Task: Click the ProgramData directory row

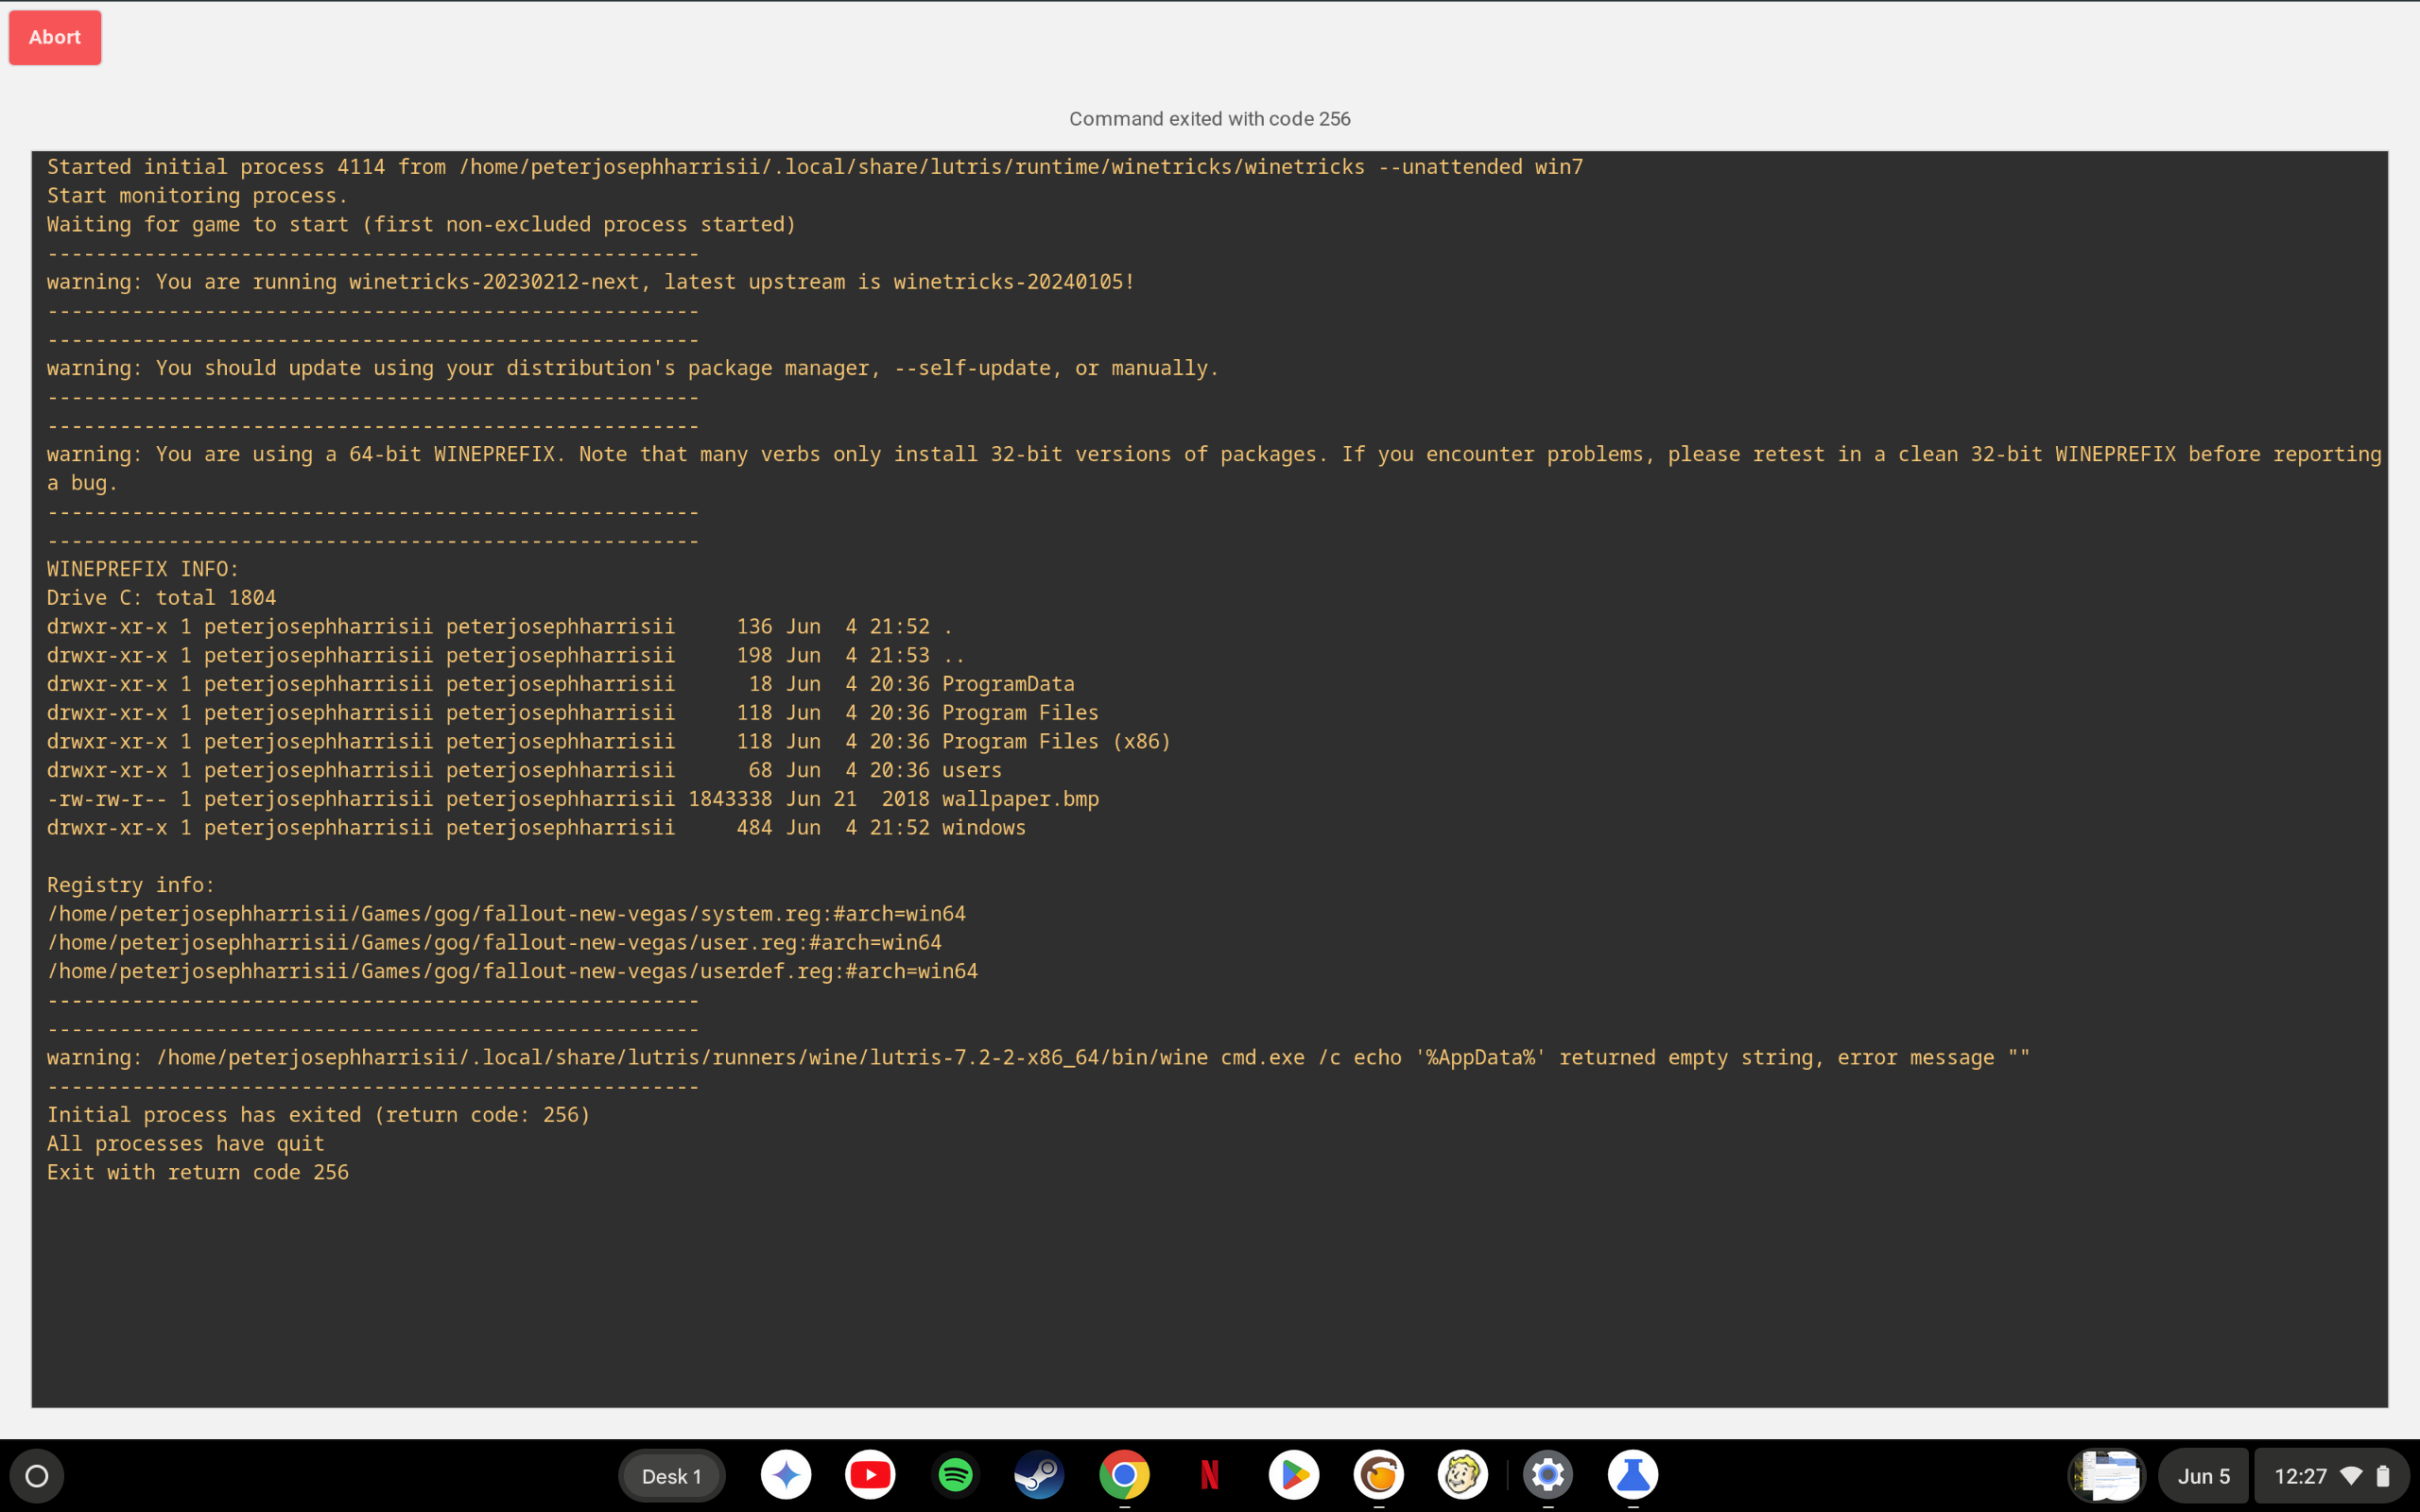Action: pyautogui.click(x=560, y=684)
